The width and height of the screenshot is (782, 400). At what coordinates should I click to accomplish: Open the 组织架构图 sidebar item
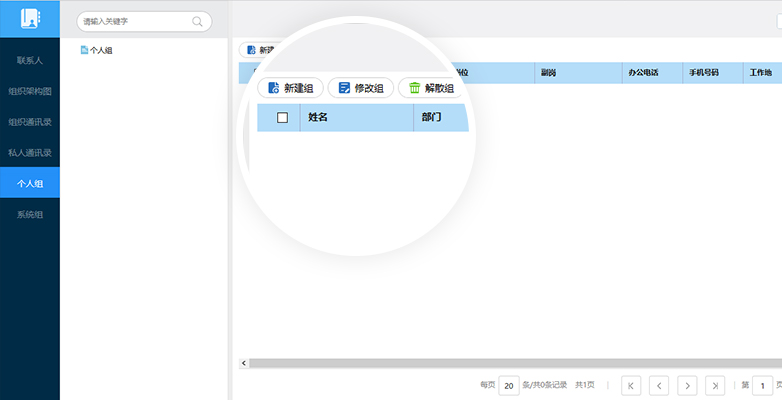[29, 91]
